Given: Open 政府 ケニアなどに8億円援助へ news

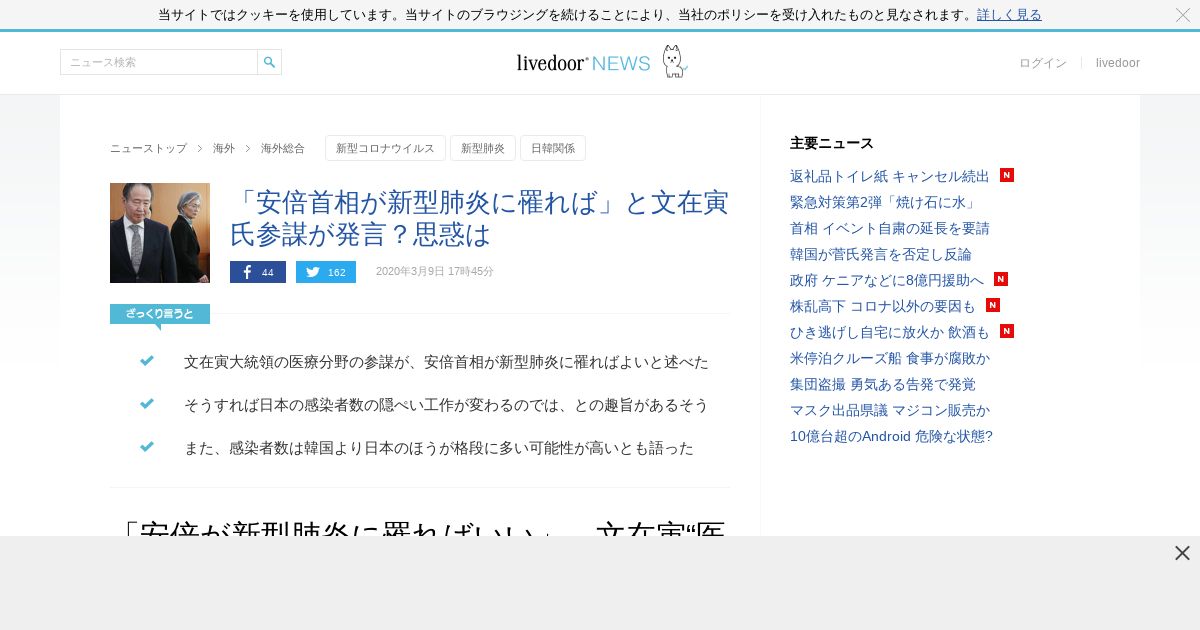Looking at the screenshot, I should click(886, 280).
